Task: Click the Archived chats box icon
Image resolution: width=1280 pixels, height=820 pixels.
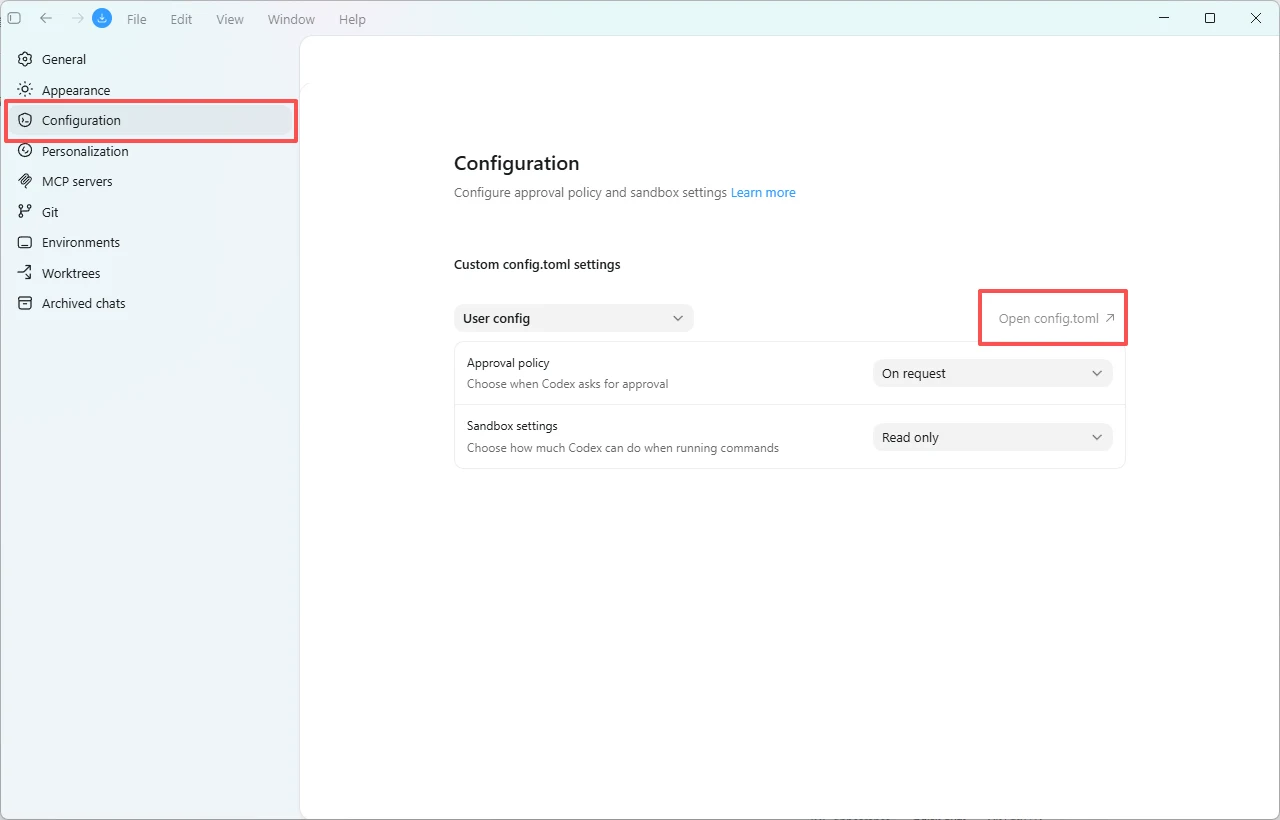Action: coord(25,303)
